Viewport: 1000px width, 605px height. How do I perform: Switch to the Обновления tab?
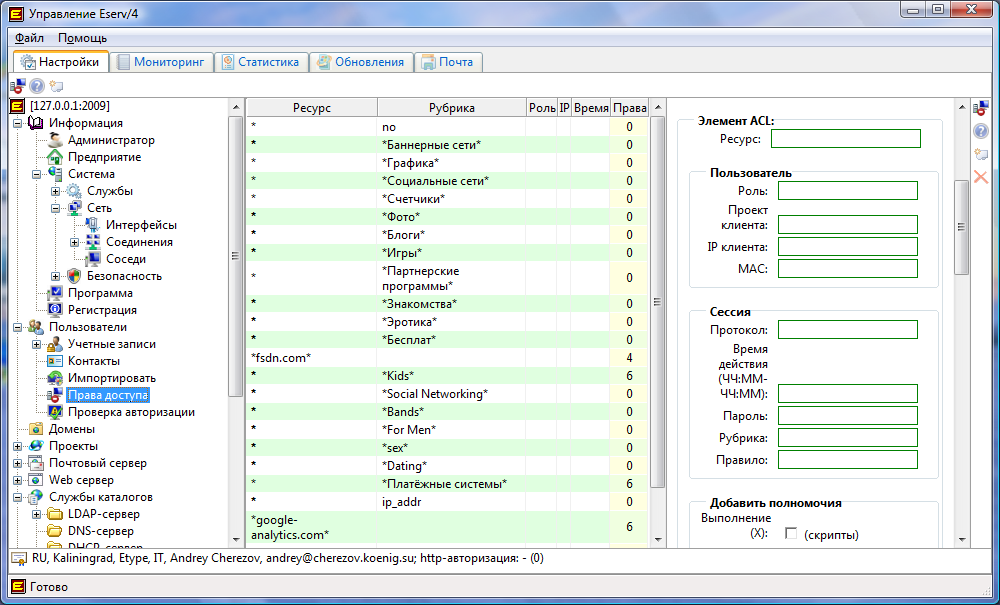(x=361, y=62)
